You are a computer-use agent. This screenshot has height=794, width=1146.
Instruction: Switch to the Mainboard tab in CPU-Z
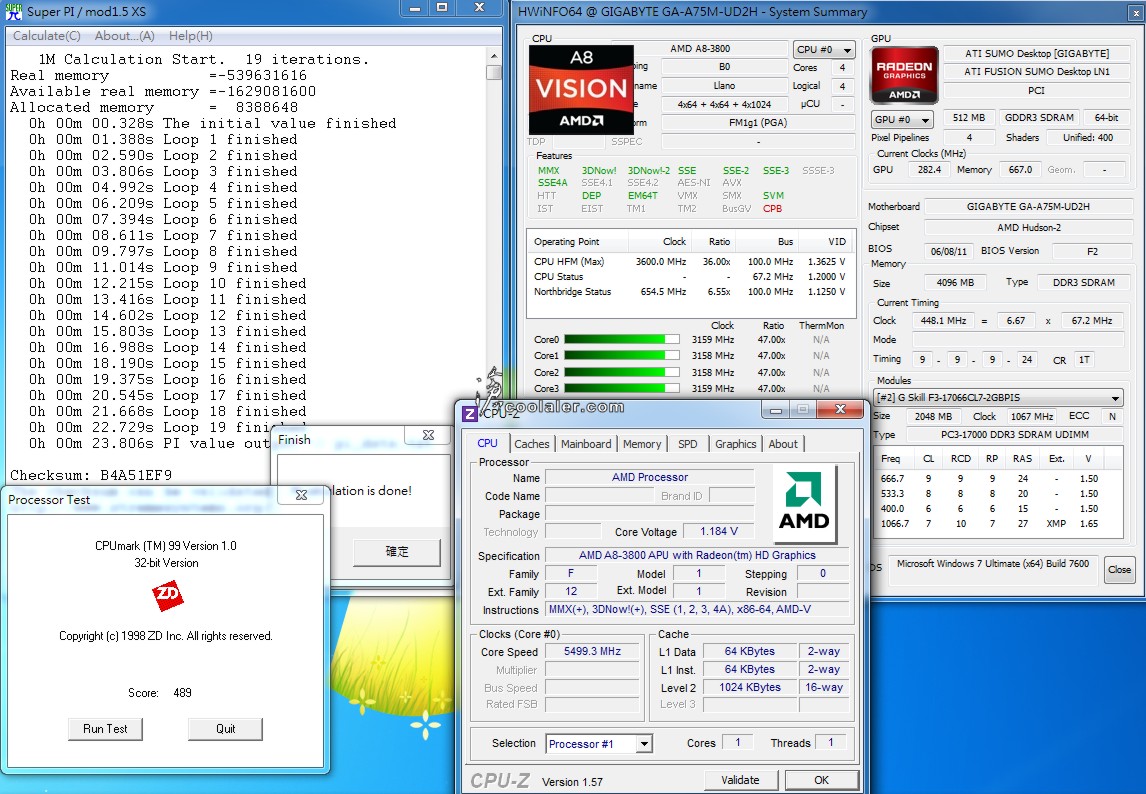[x=586, y=444]
